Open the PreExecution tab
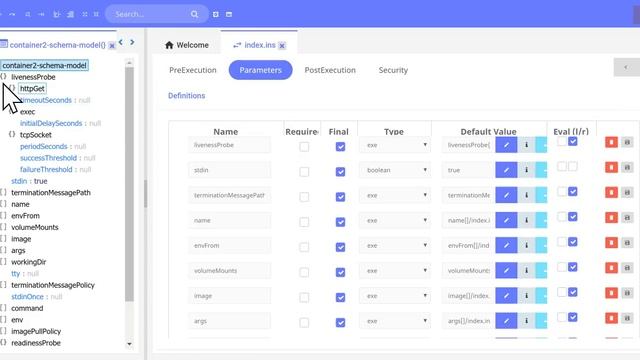Screen dimensions: 640x360 pos(193,70)
